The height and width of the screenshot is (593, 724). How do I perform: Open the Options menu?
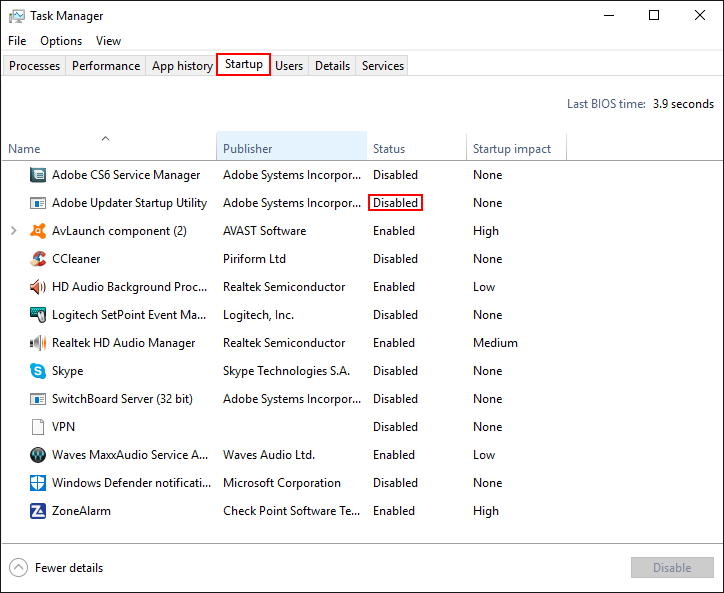tap(61, 41)
